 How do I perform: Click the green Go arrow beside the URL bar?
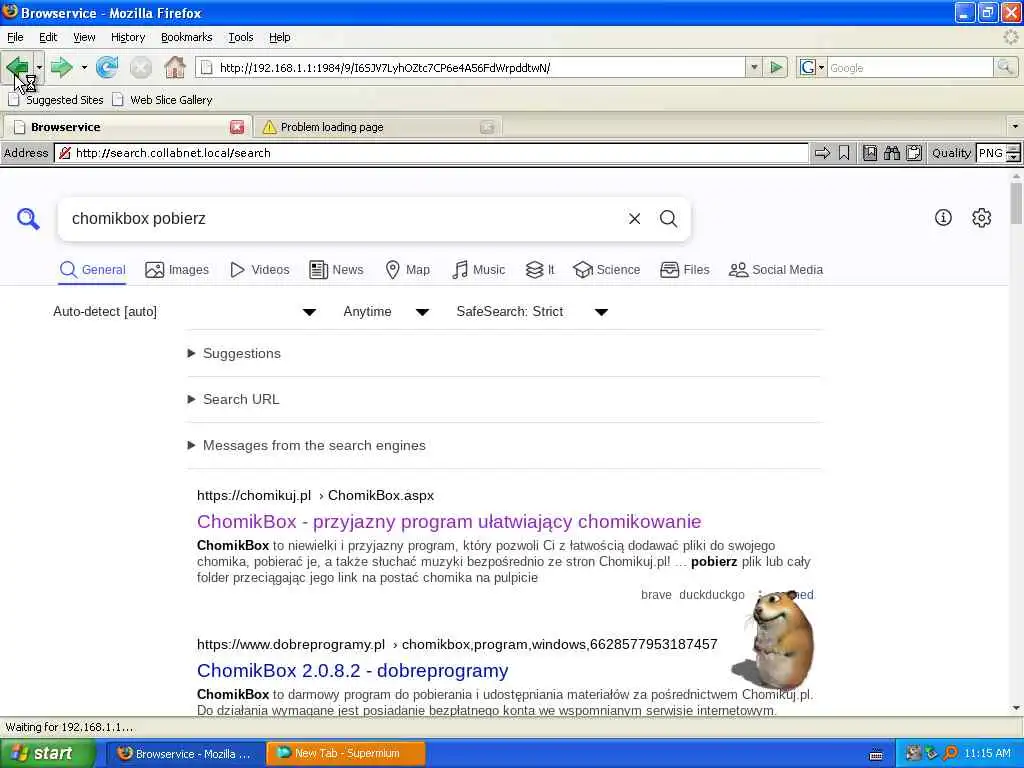pyautogui.click(x=776, y=67)
